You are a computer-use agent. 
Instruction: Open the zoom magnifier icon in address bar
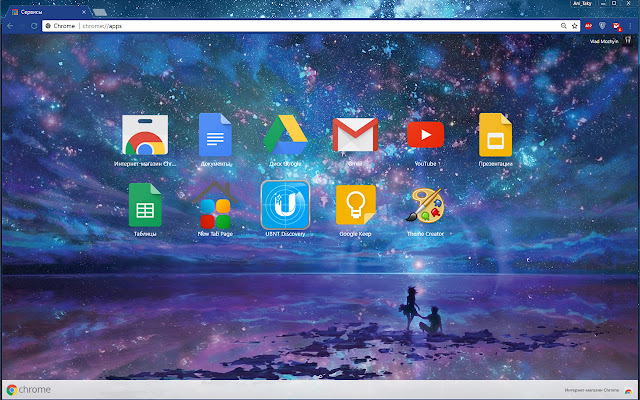coord(563,26)
